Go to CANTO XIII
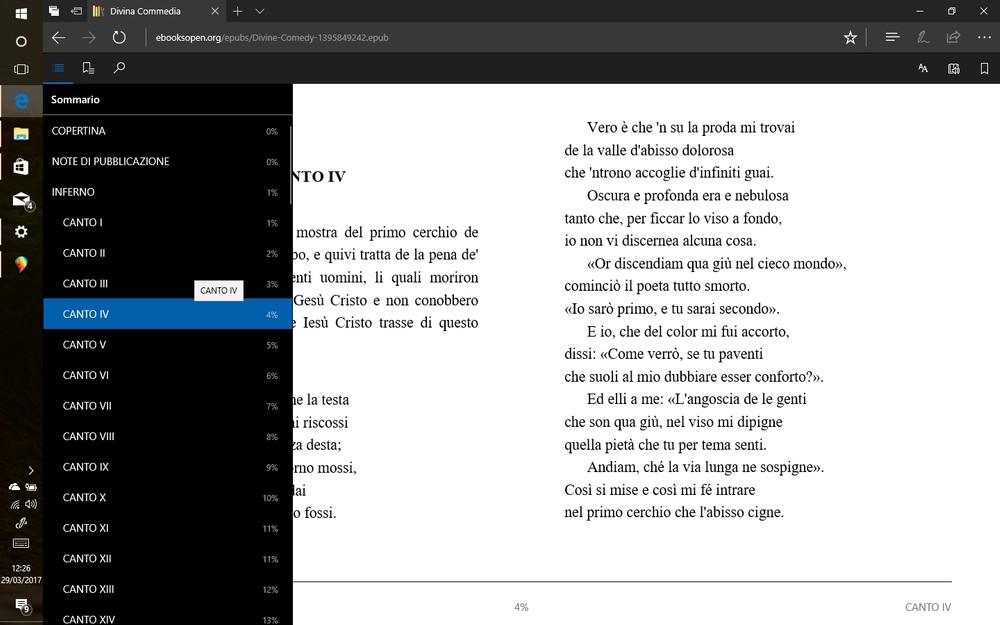The width and height of the screenshot is (1000, 625). click(x=167, y=590)
